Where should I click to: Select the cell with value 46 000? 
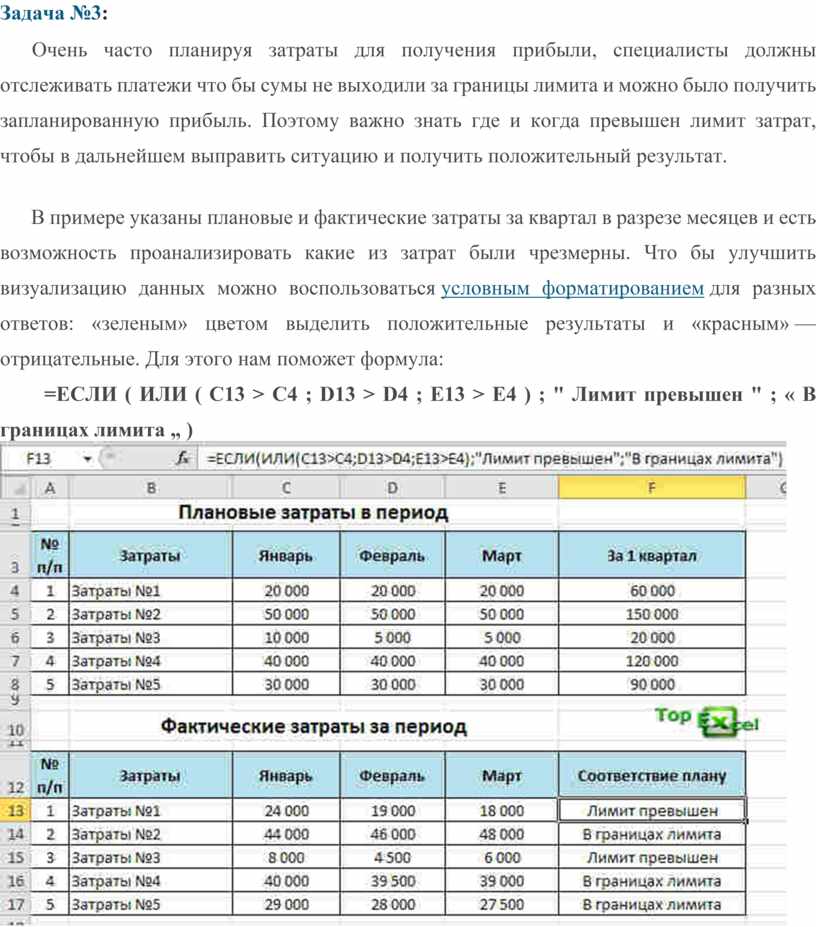tap(393, 834)
